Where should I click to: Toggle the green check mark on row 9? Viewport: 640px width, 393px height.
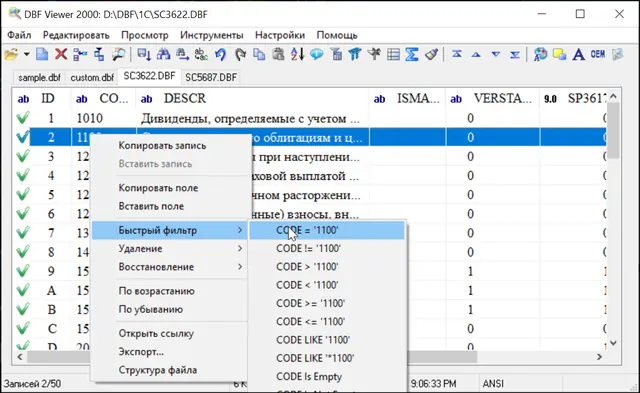click(x=23, y=271)
